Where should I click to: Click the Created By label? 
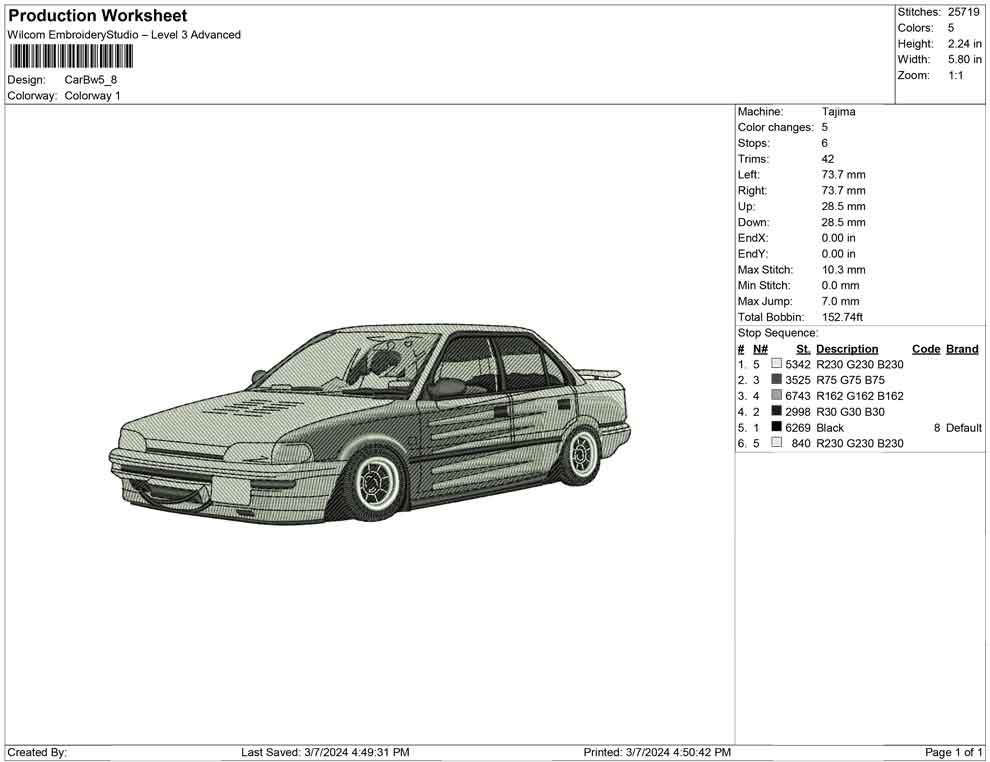[x=37, y=752]
